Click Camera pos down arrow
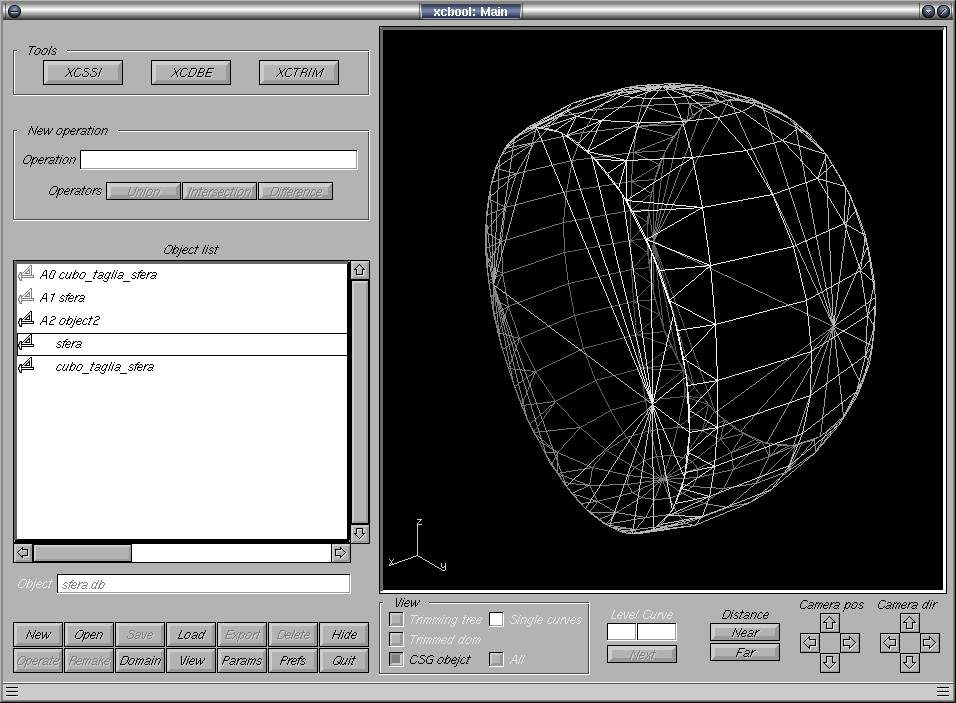This screenshot has width=956, height=703. pos(829,663)
